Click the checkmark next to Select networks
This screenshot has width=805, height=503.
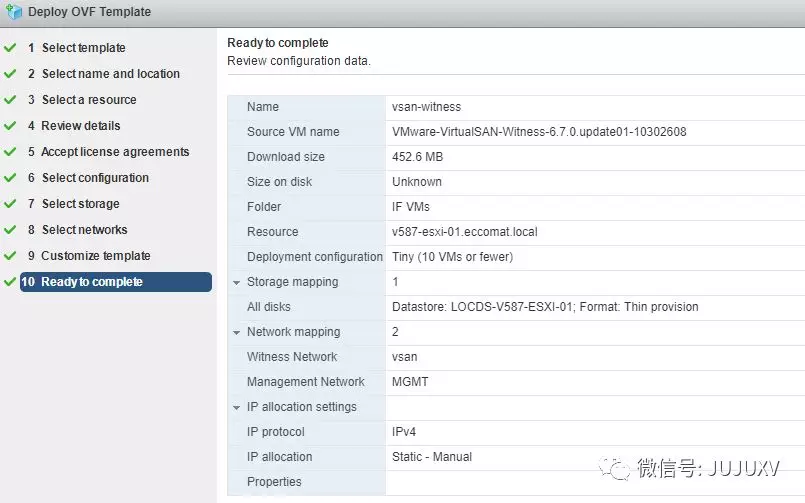10,230
